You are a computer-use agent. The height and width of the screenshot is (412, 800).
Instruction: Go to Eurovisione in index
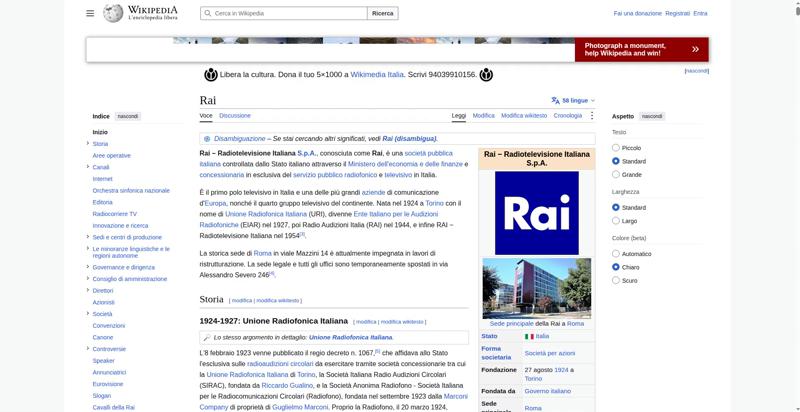click(x=108, y=384)
